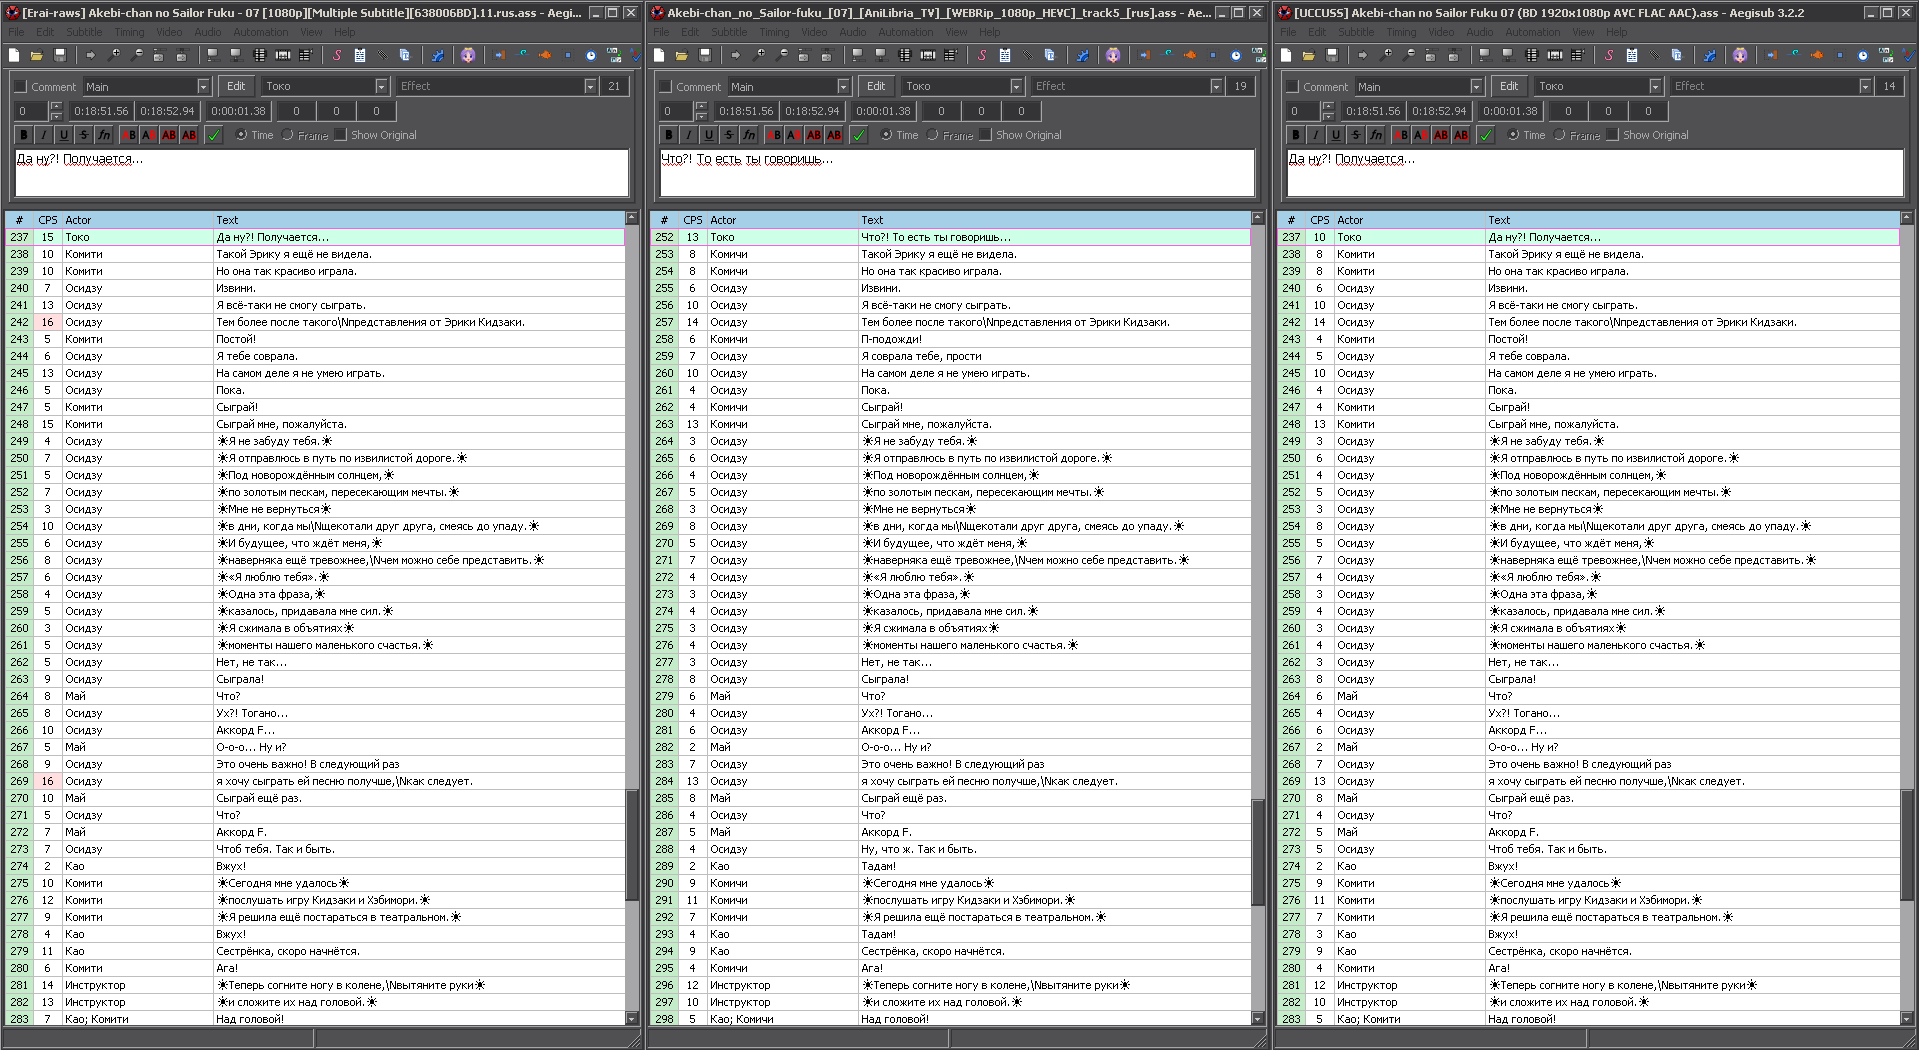Open Timing Post-Processor blue clock icon in Erai-raws window
Image resolution: width=1919 pixels, height=1050 pixels.
coord(591,55)
